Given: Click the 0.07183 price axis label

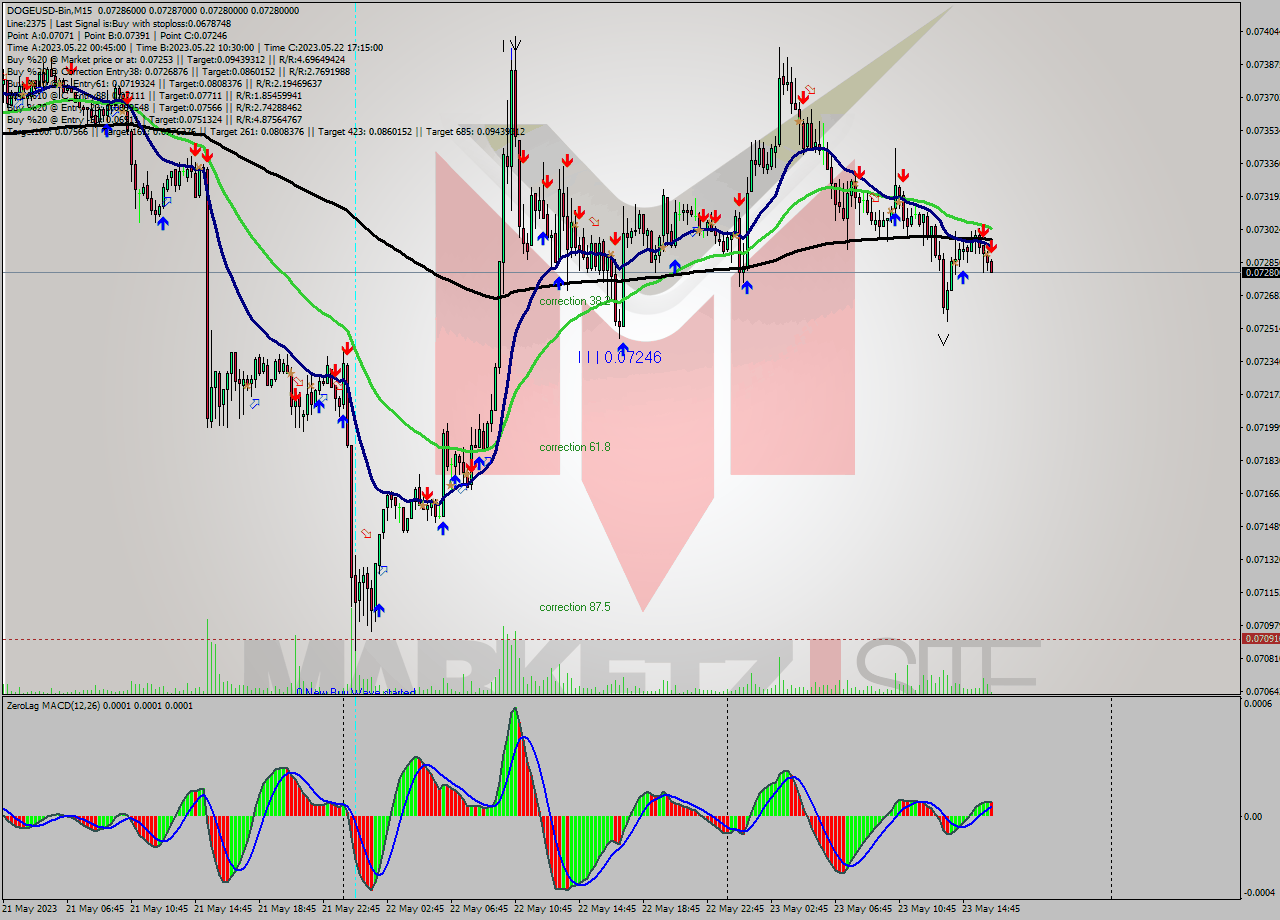Looking at the screenshot, I should click(x=1261, y=460).
